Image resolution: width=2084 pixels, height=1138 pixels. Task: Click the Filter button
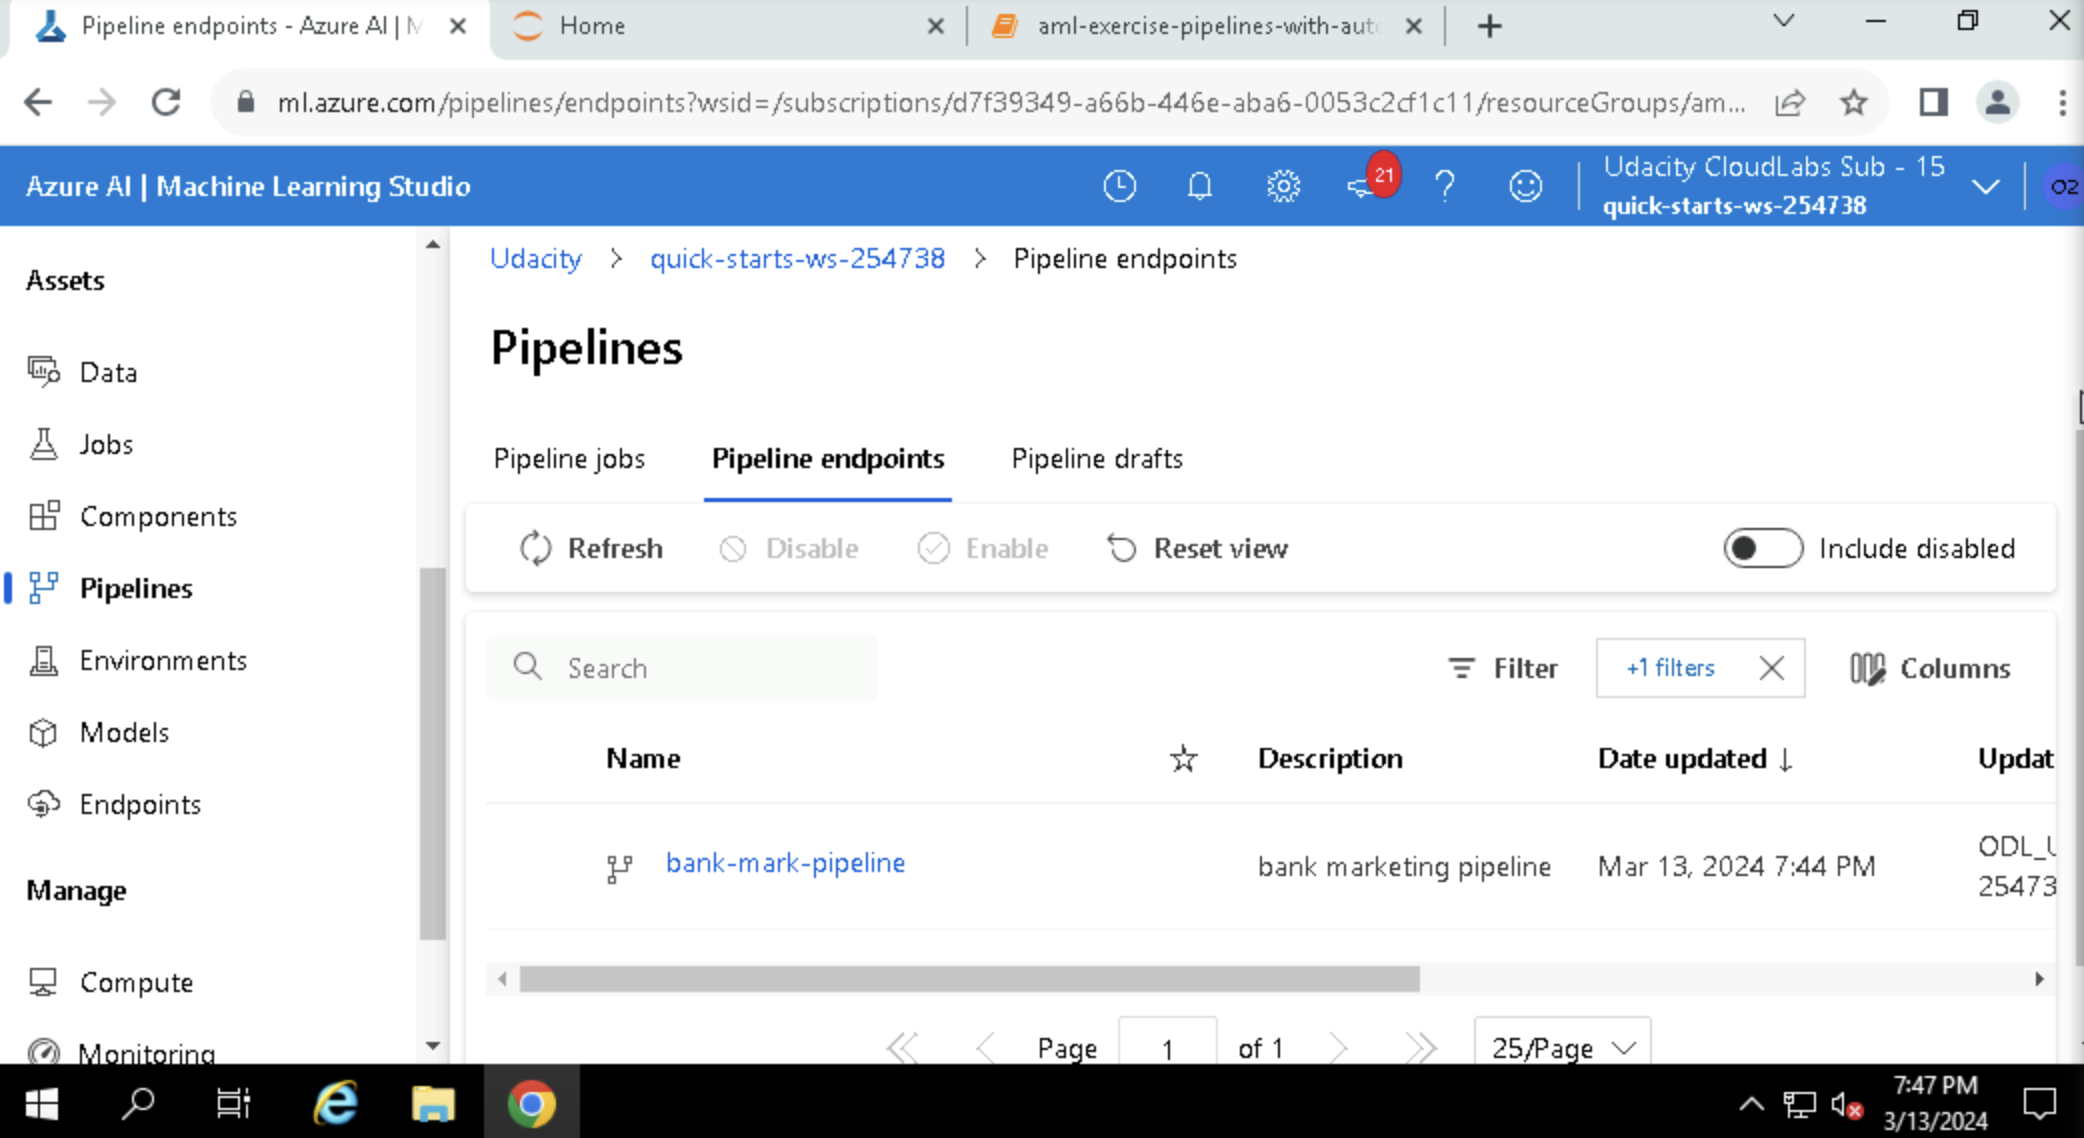coord(1503,668)
